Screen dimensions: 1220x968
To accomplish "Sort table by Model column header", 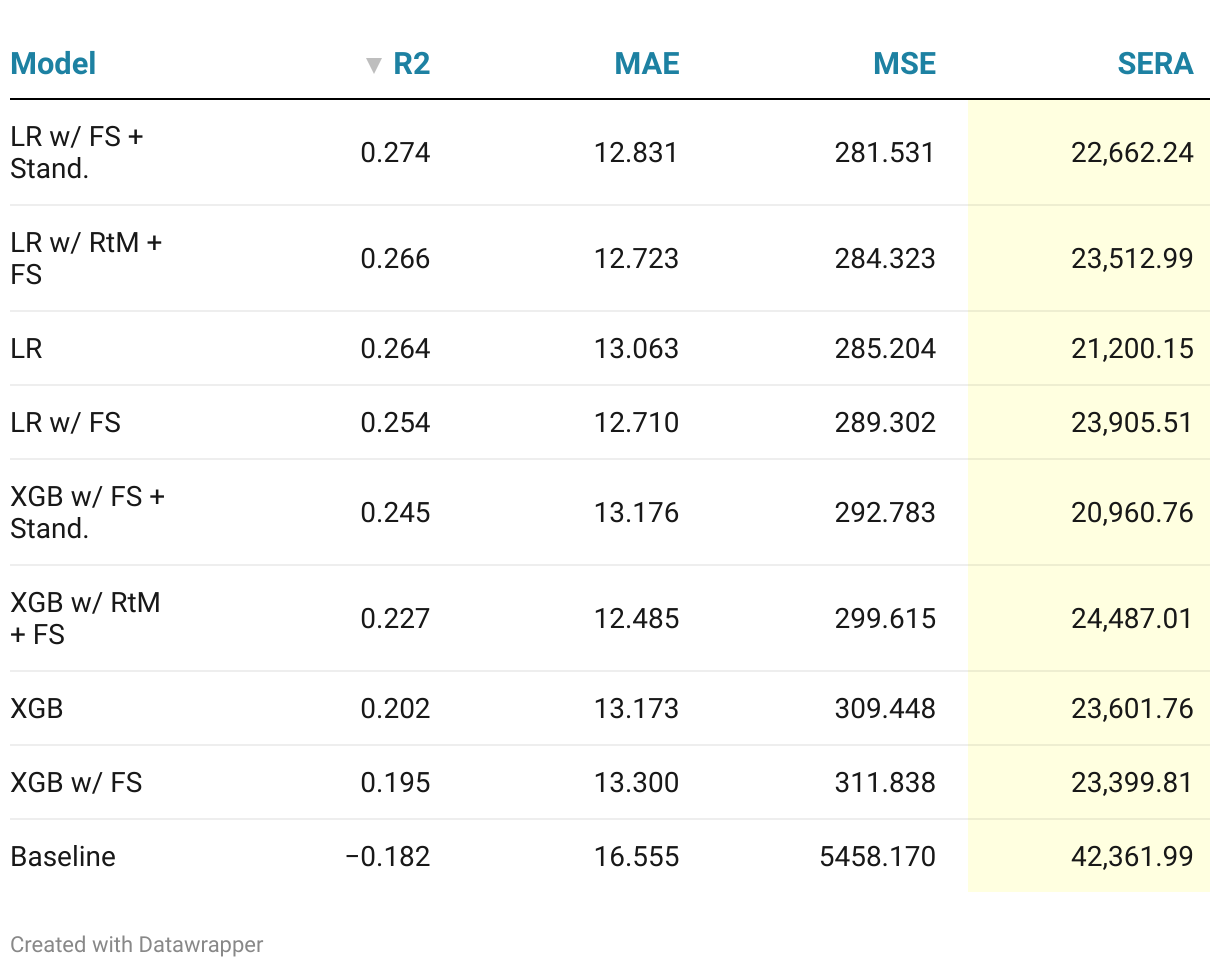I will [x=53, y=64].
